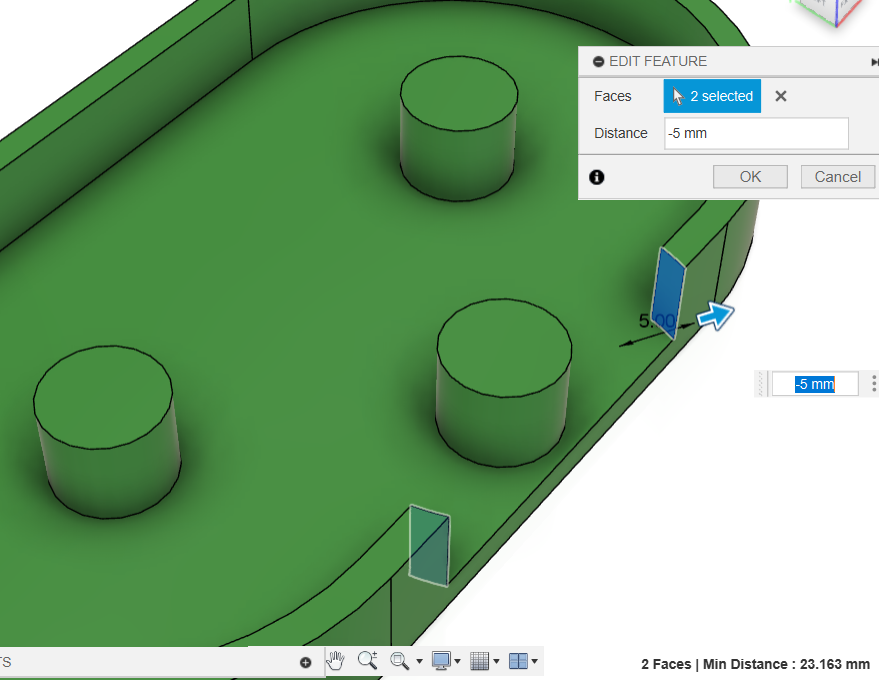Expand the Edit Feature panel side arrow
Viewport: 879px width, 680px height.
[x=875, y=62]
